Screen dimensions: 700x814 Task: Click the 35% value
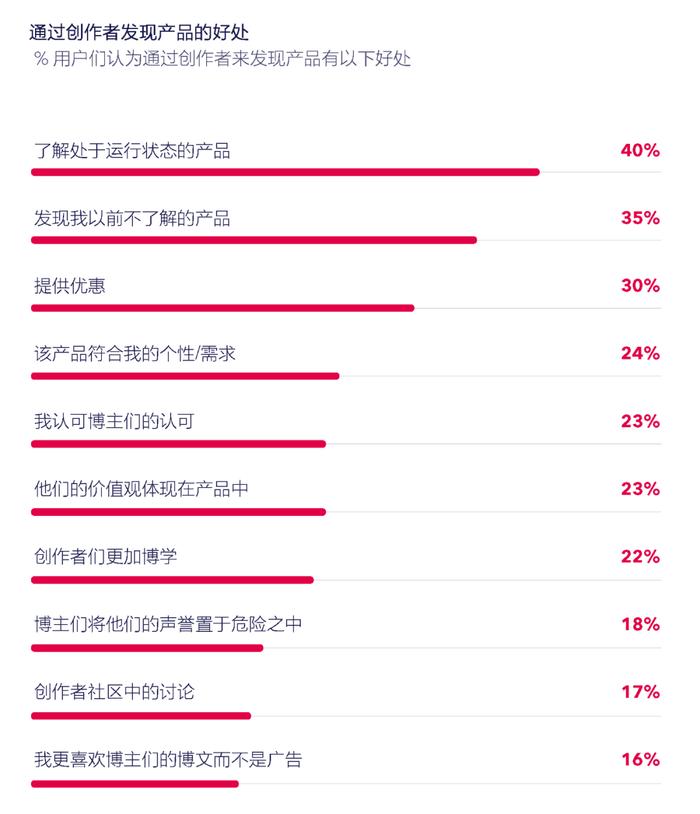pyautogui.click(x=640, y=218)
